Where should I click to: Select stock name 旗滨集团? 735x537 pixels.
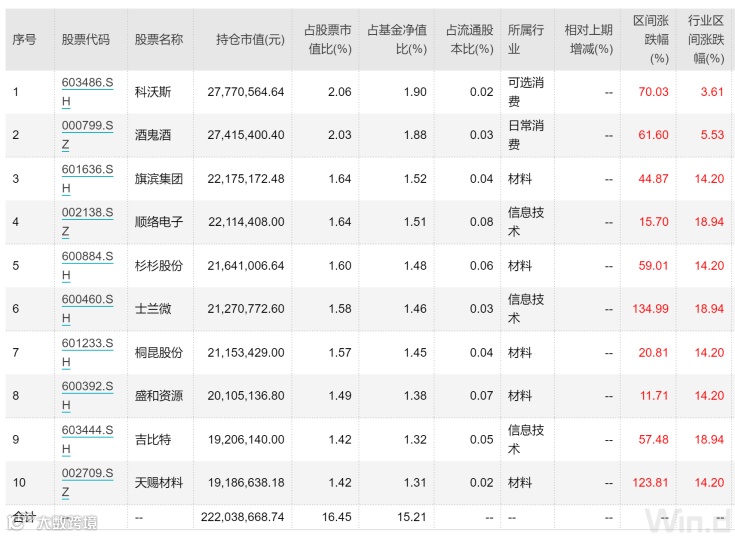(159, 179)
